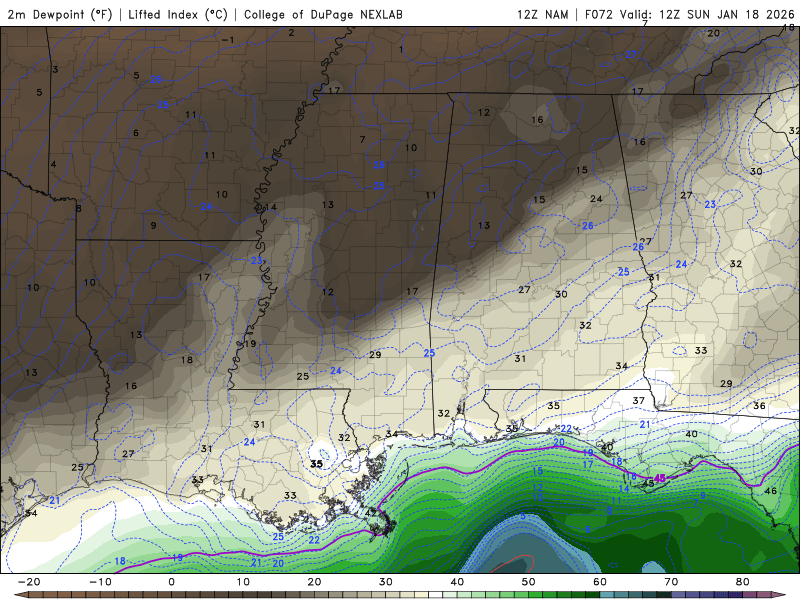Click the '60' label on the color scale

[x=600, y=582]
